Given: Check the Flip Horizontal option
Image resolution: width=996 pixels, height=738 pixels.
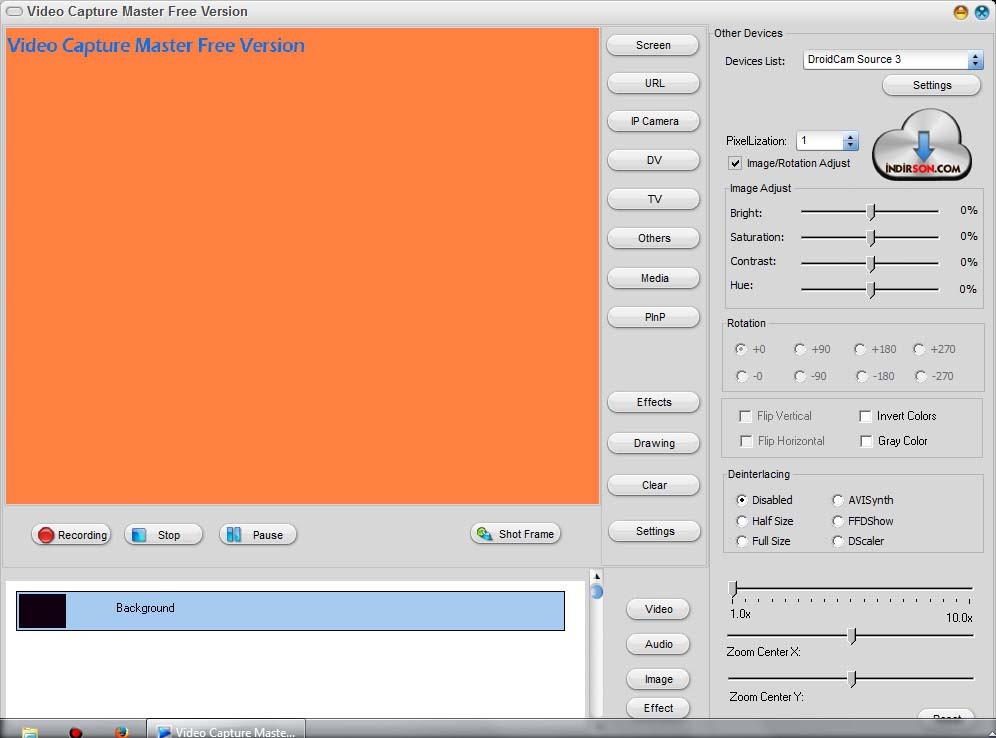Looking at the screenshot, I should click(x=746, y=441).
